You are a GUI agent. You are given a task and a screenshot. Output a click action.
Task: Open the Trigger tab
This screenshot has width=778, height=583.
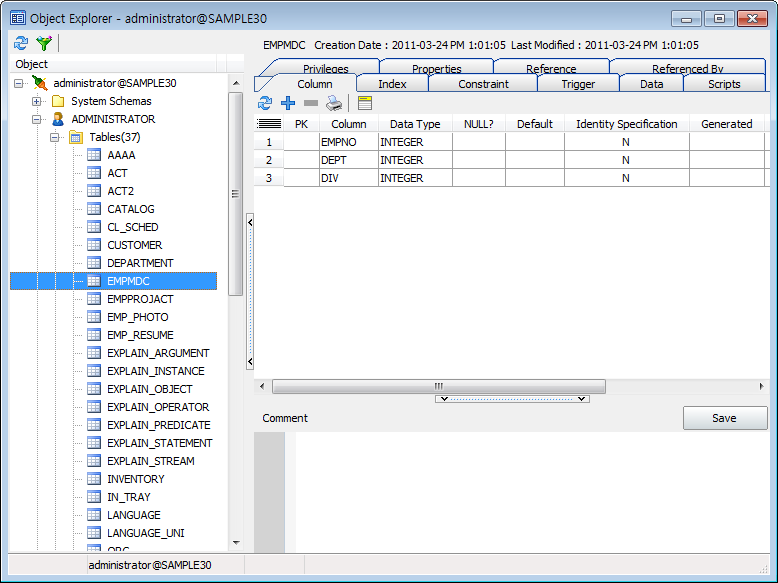(x=578, y=84)
